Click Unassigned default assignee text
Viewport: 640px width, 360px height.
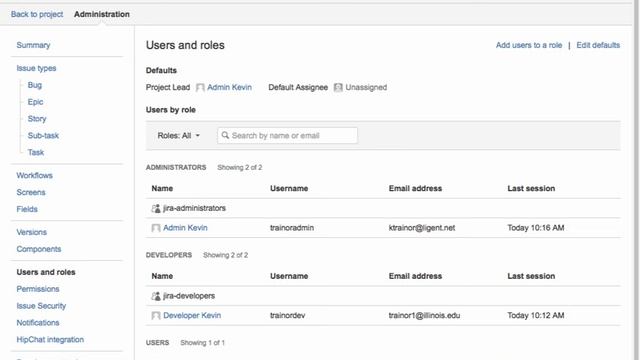(x=366, y=87)
